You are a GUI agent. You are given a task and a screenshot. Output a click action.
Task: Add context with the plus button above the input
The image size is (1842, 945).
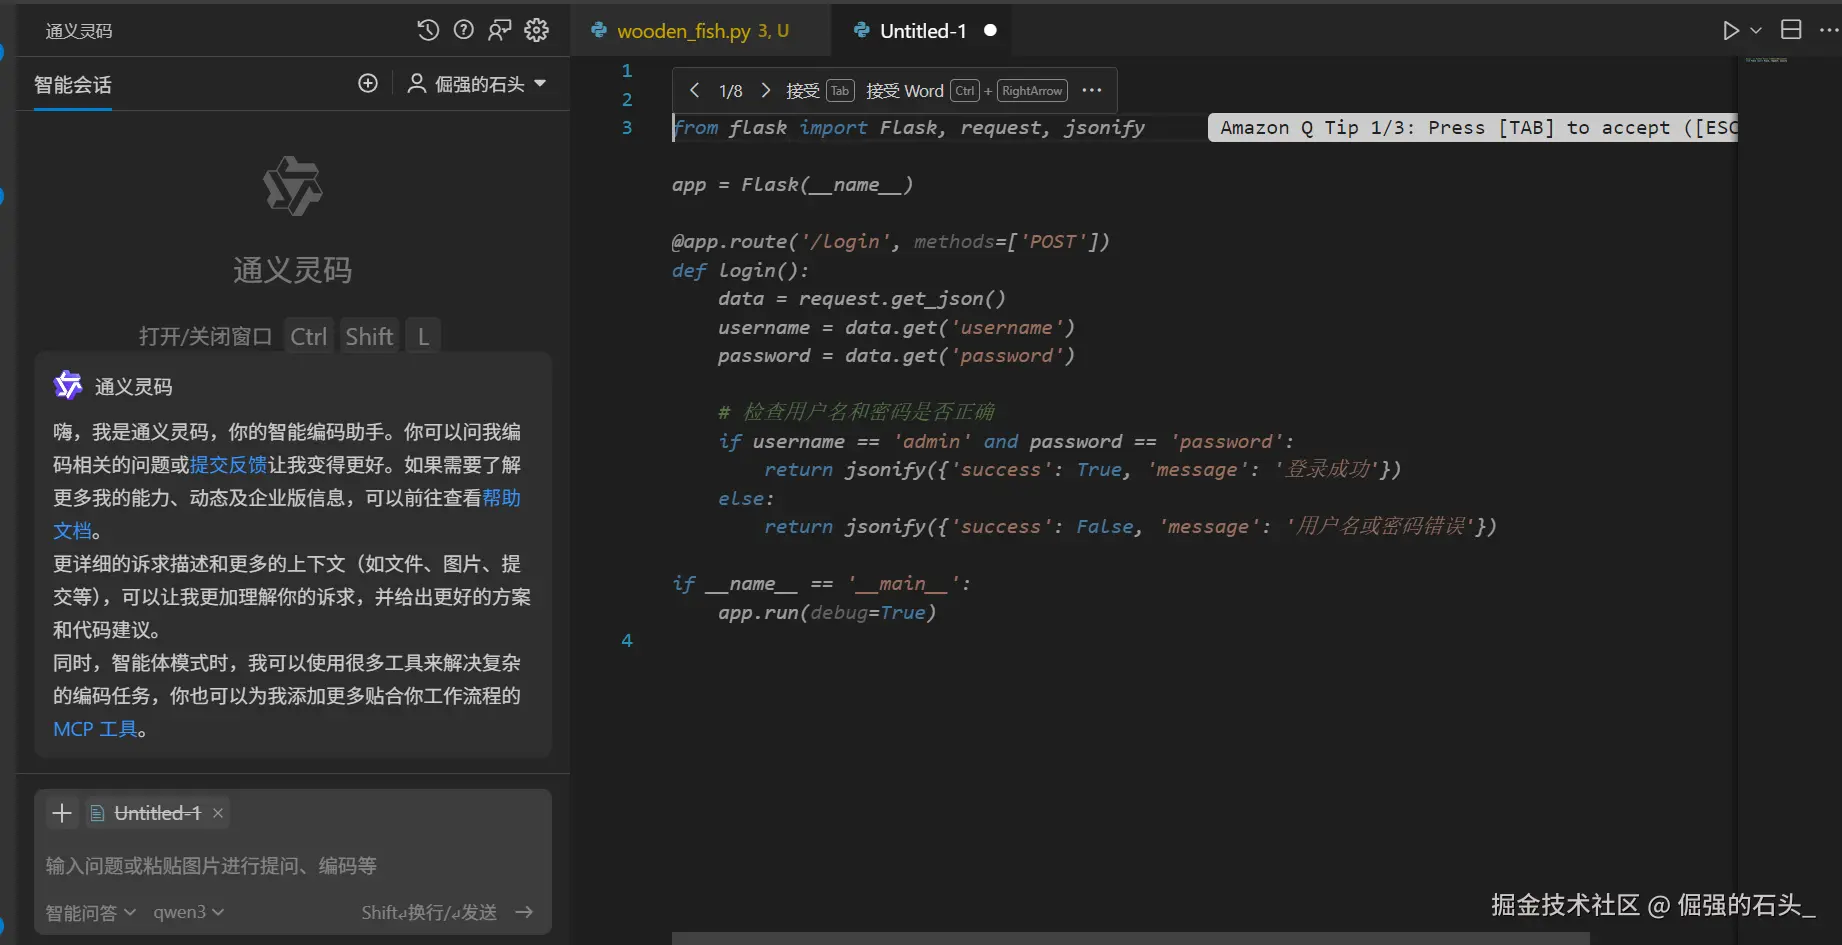(x=62, y=813)
